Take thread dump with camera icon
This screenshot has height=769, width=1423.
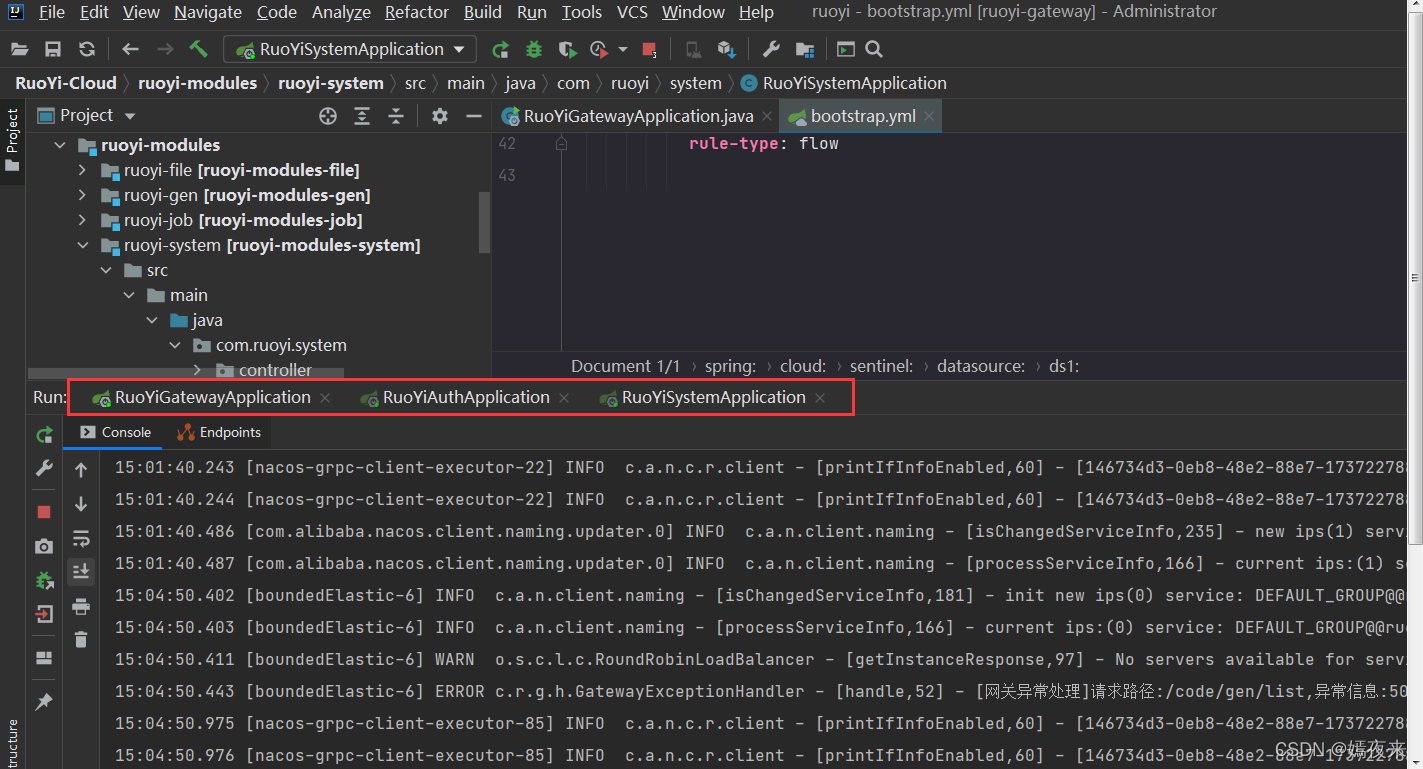[44, 546]
